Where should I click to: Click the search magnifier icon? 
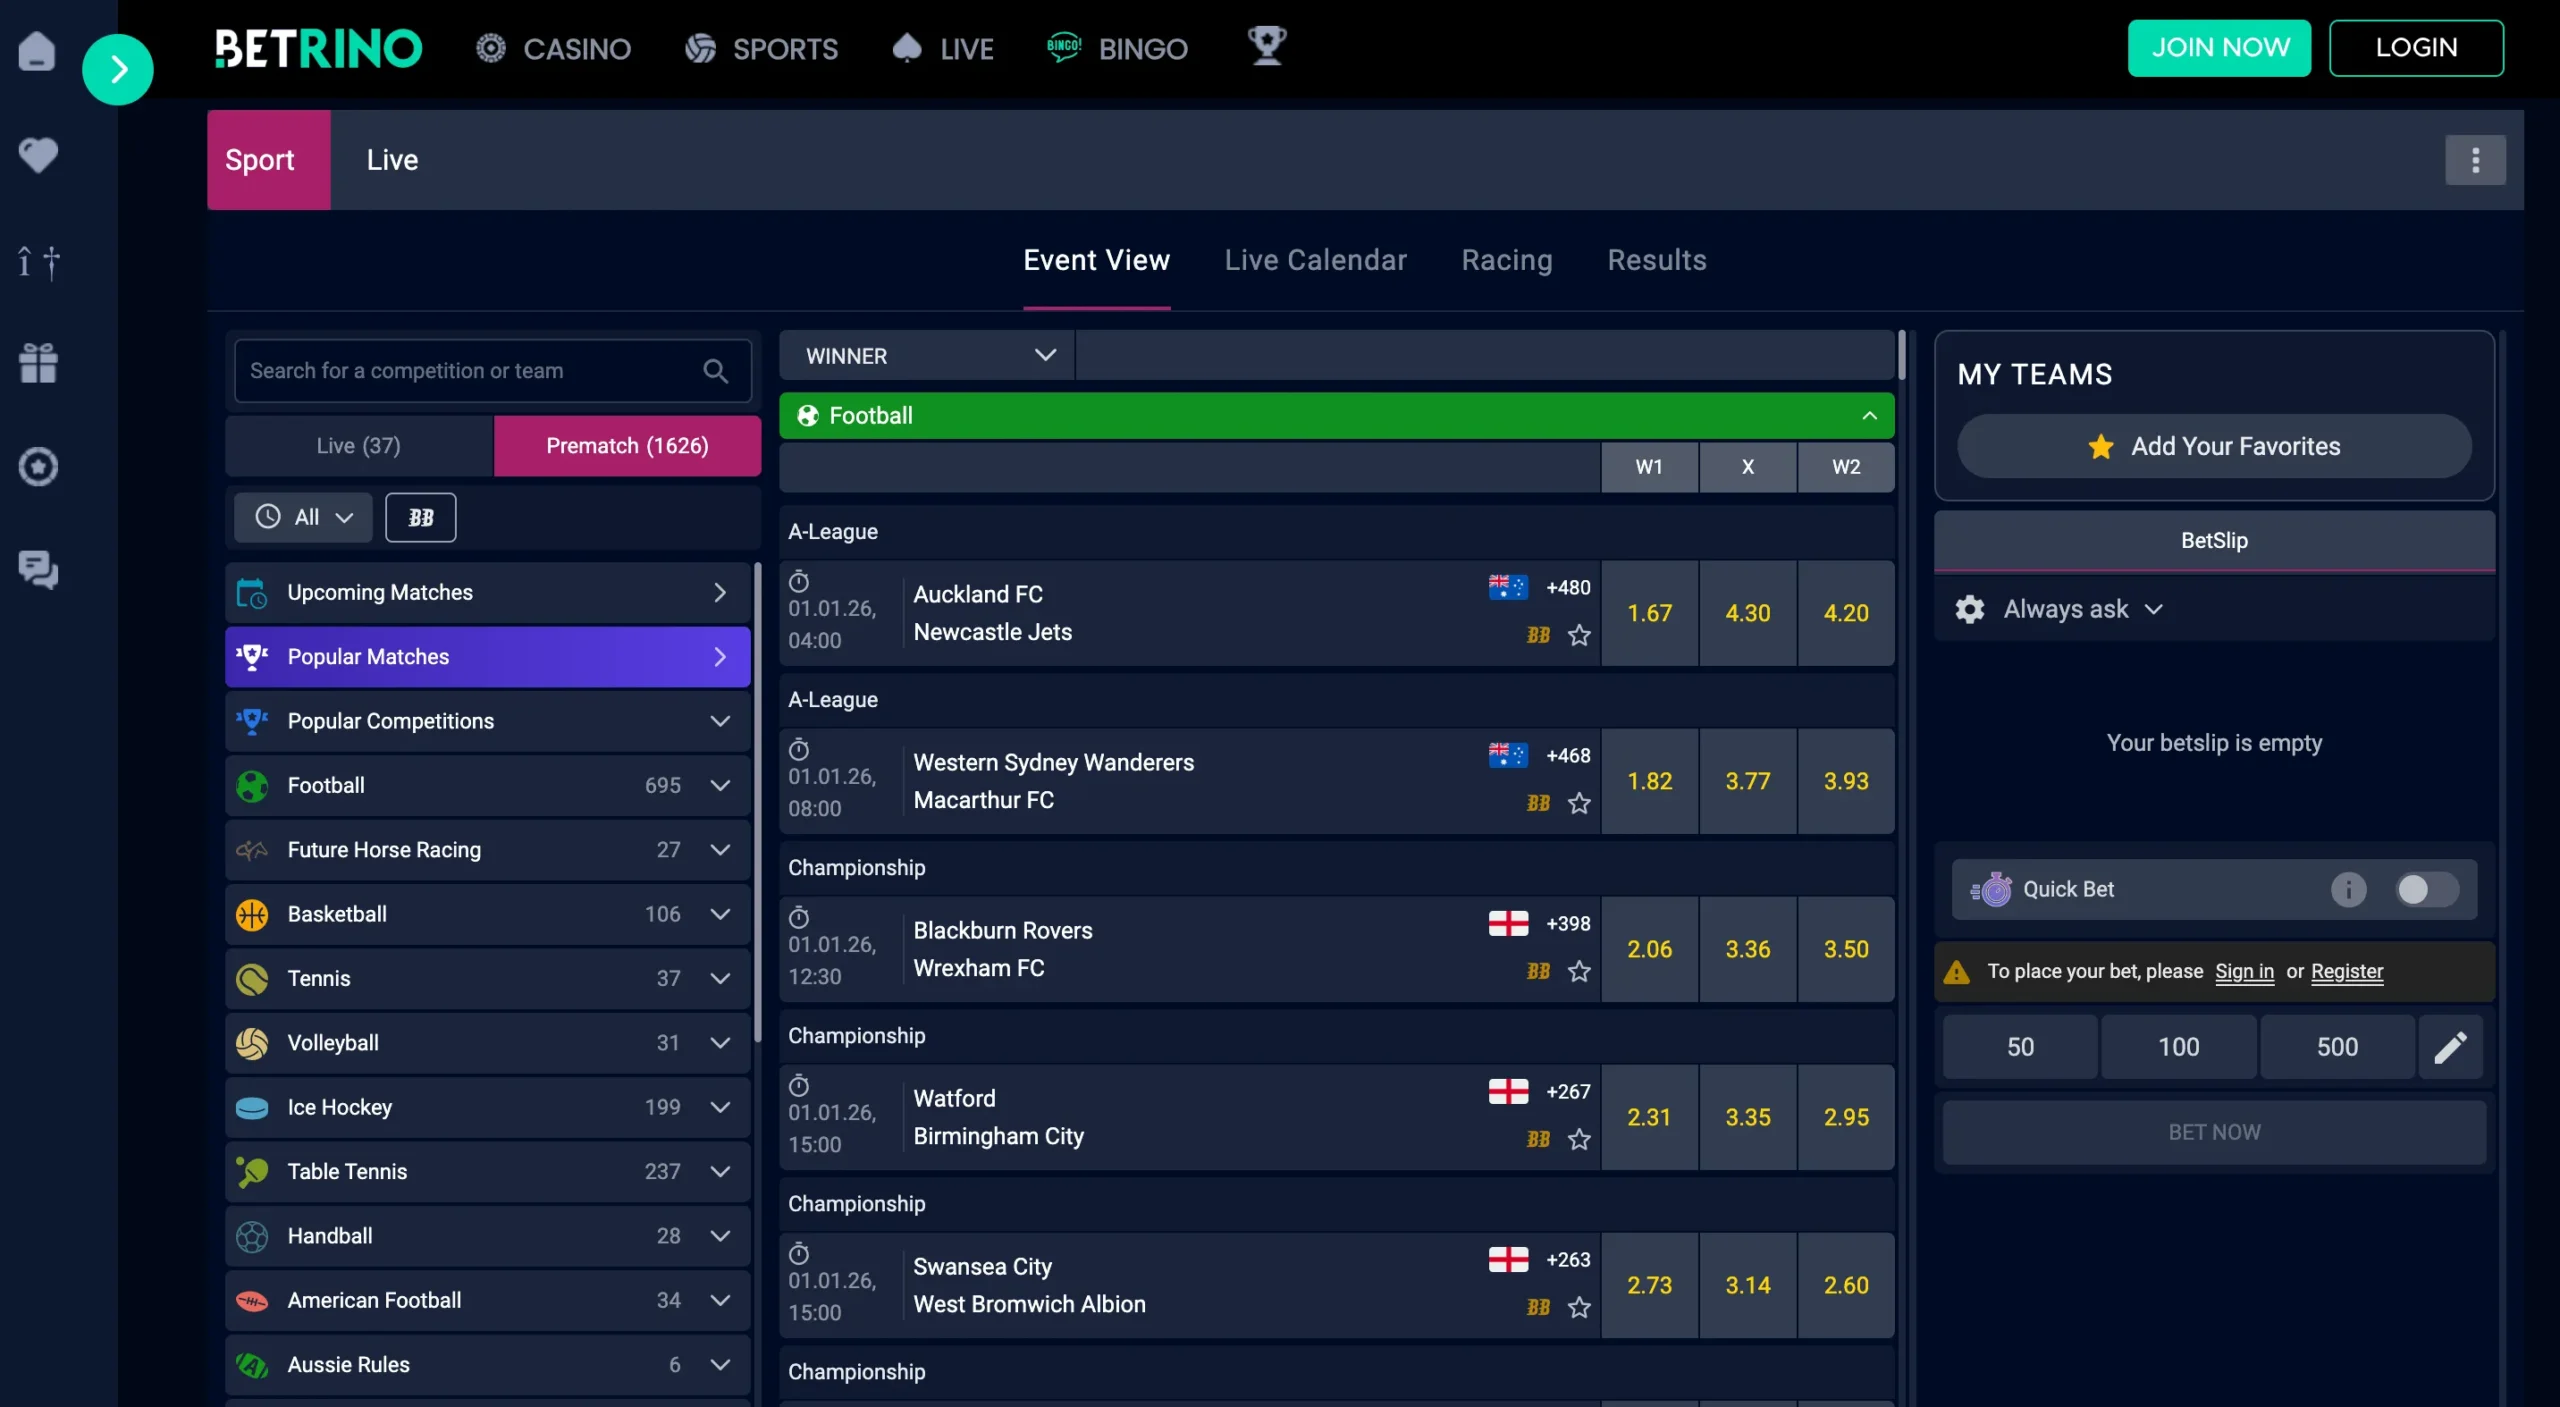pos(716,370)
